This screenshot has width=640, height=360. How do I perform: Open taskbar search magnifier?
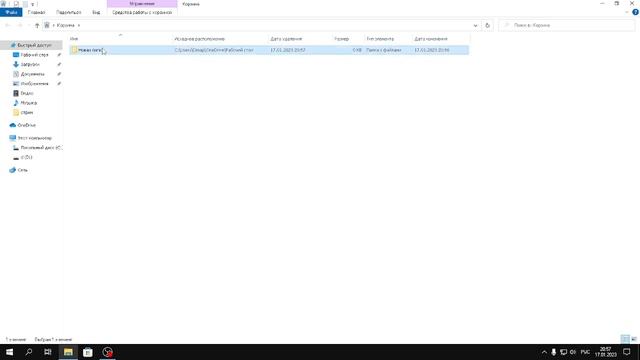click(x=29, y=352)
